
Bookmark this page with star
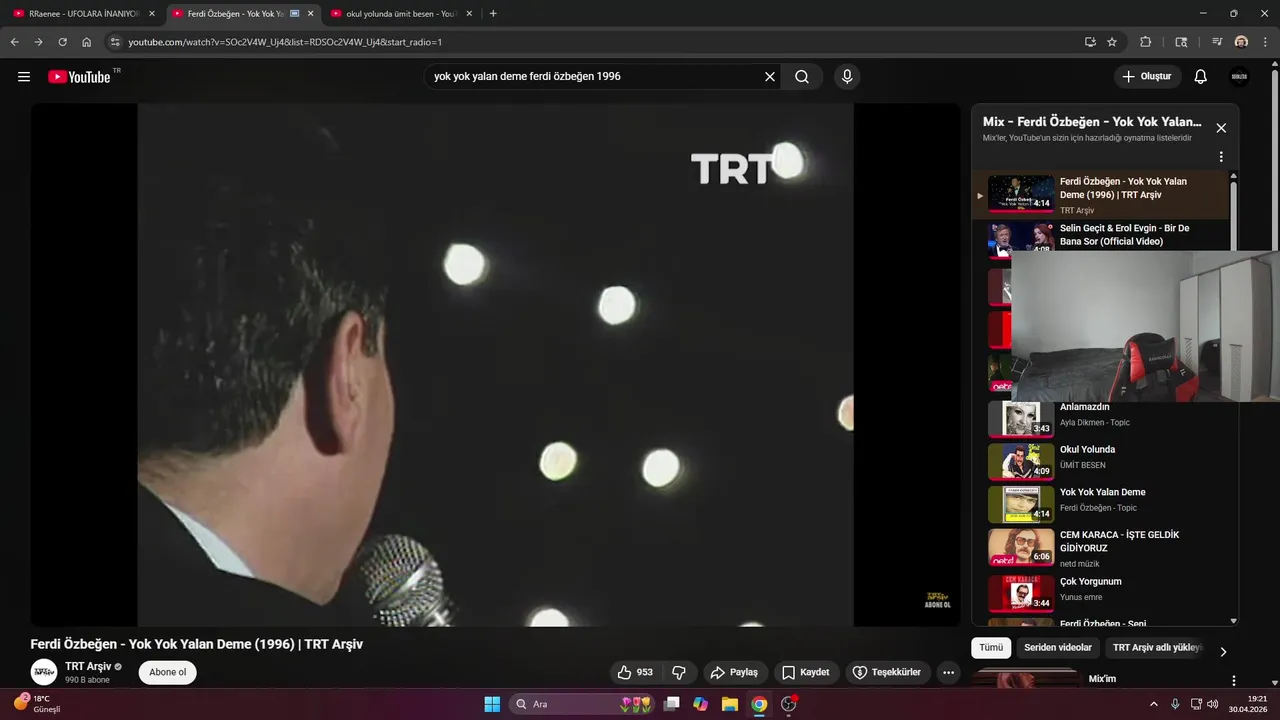click(x=1112, y=42)
